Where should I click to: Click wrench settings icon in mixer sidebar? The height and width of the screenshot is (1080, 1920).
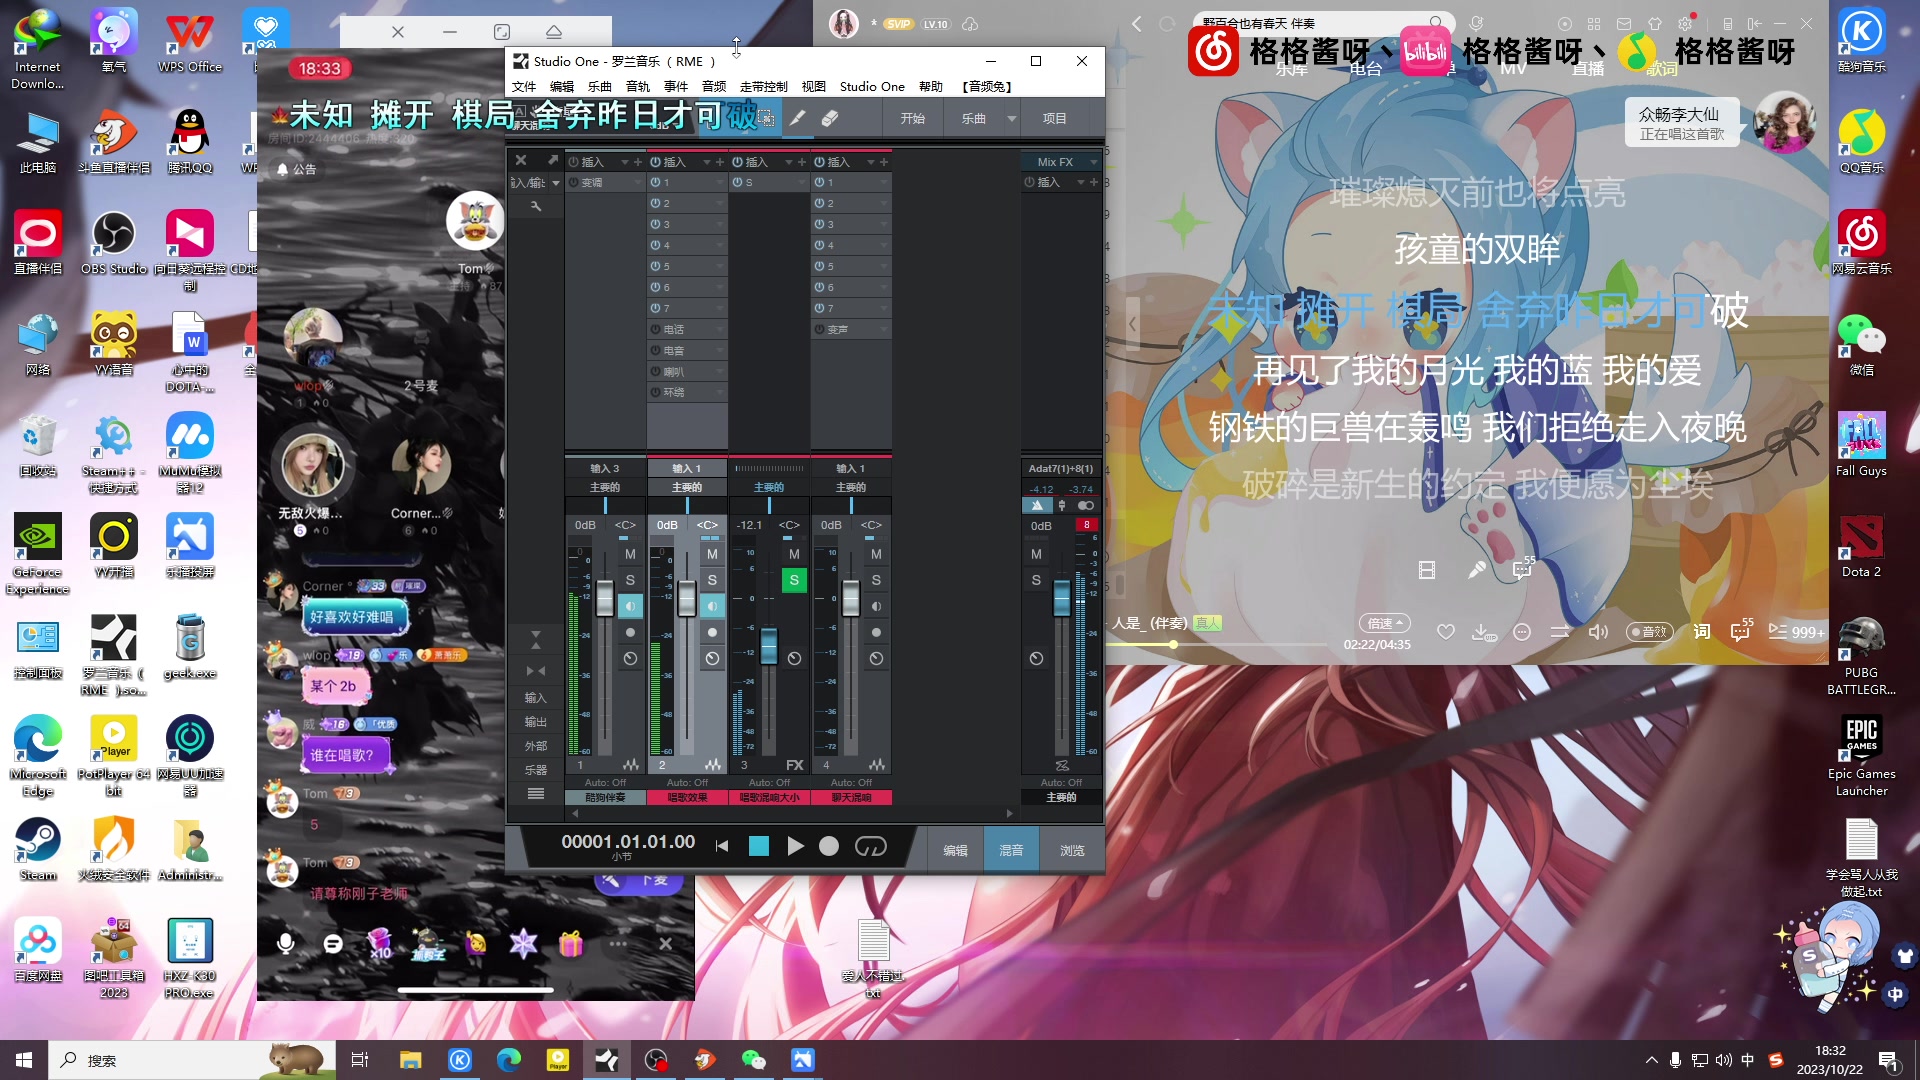[536, 206]
